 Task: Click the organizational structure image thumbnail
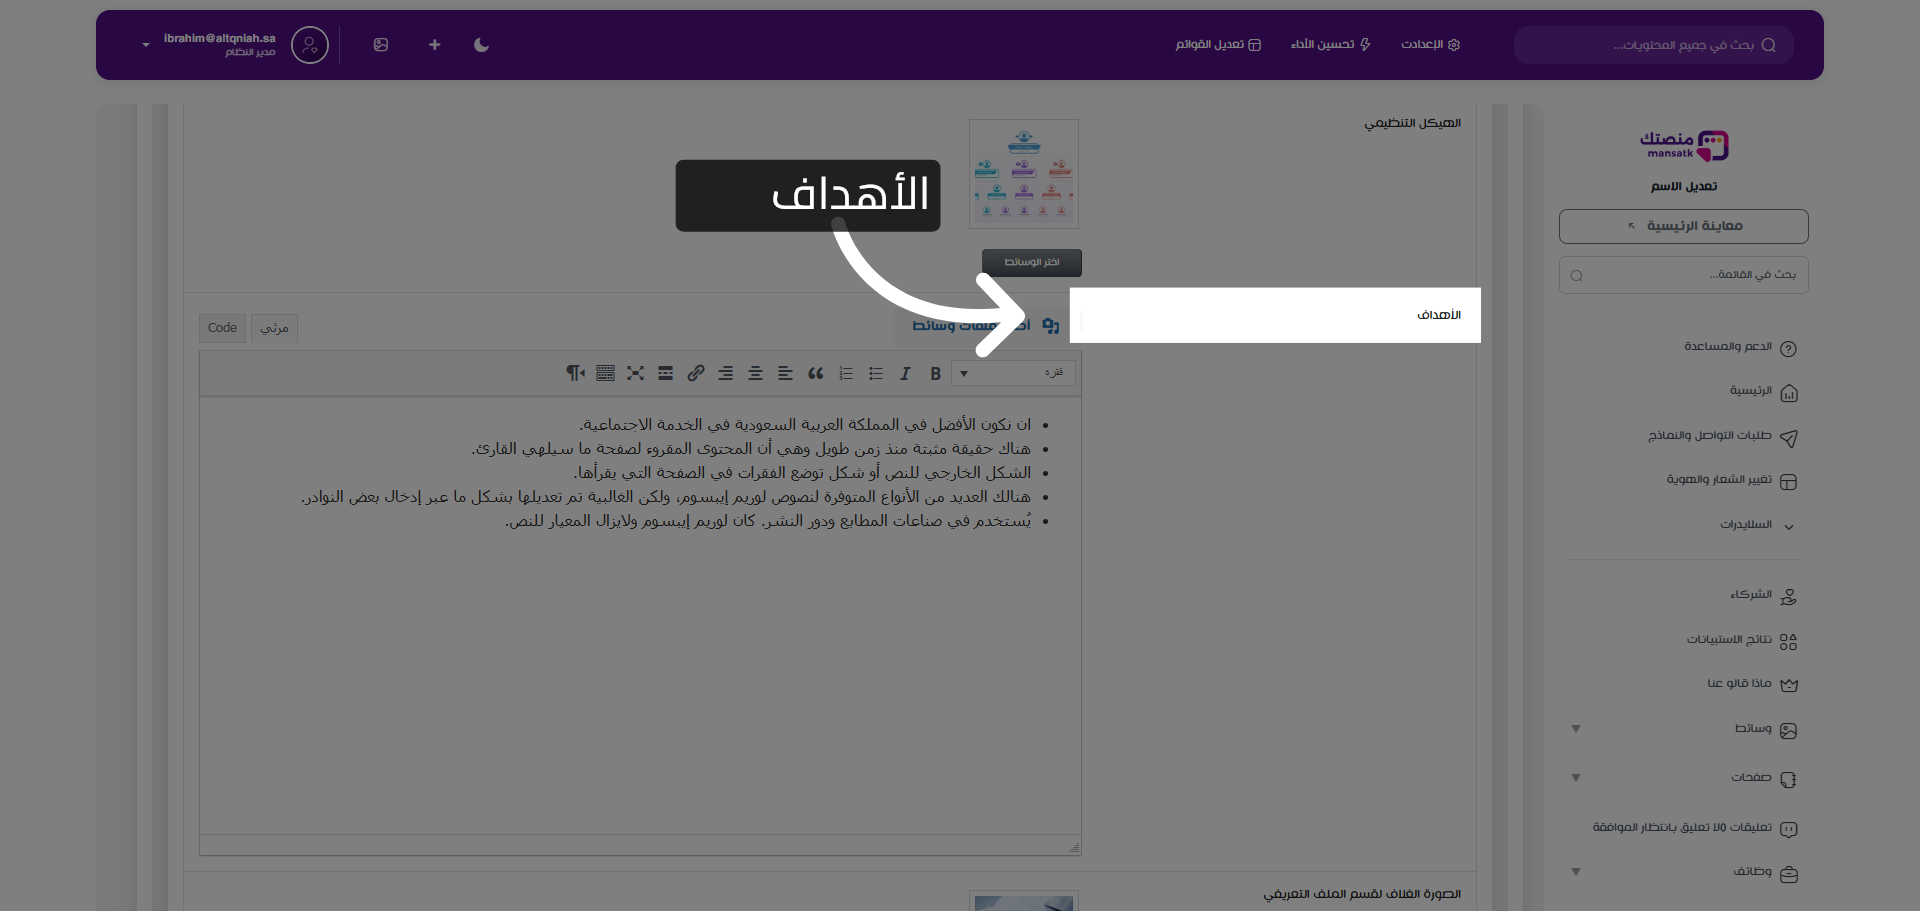pyautogui.click(x=1024, y=173)
